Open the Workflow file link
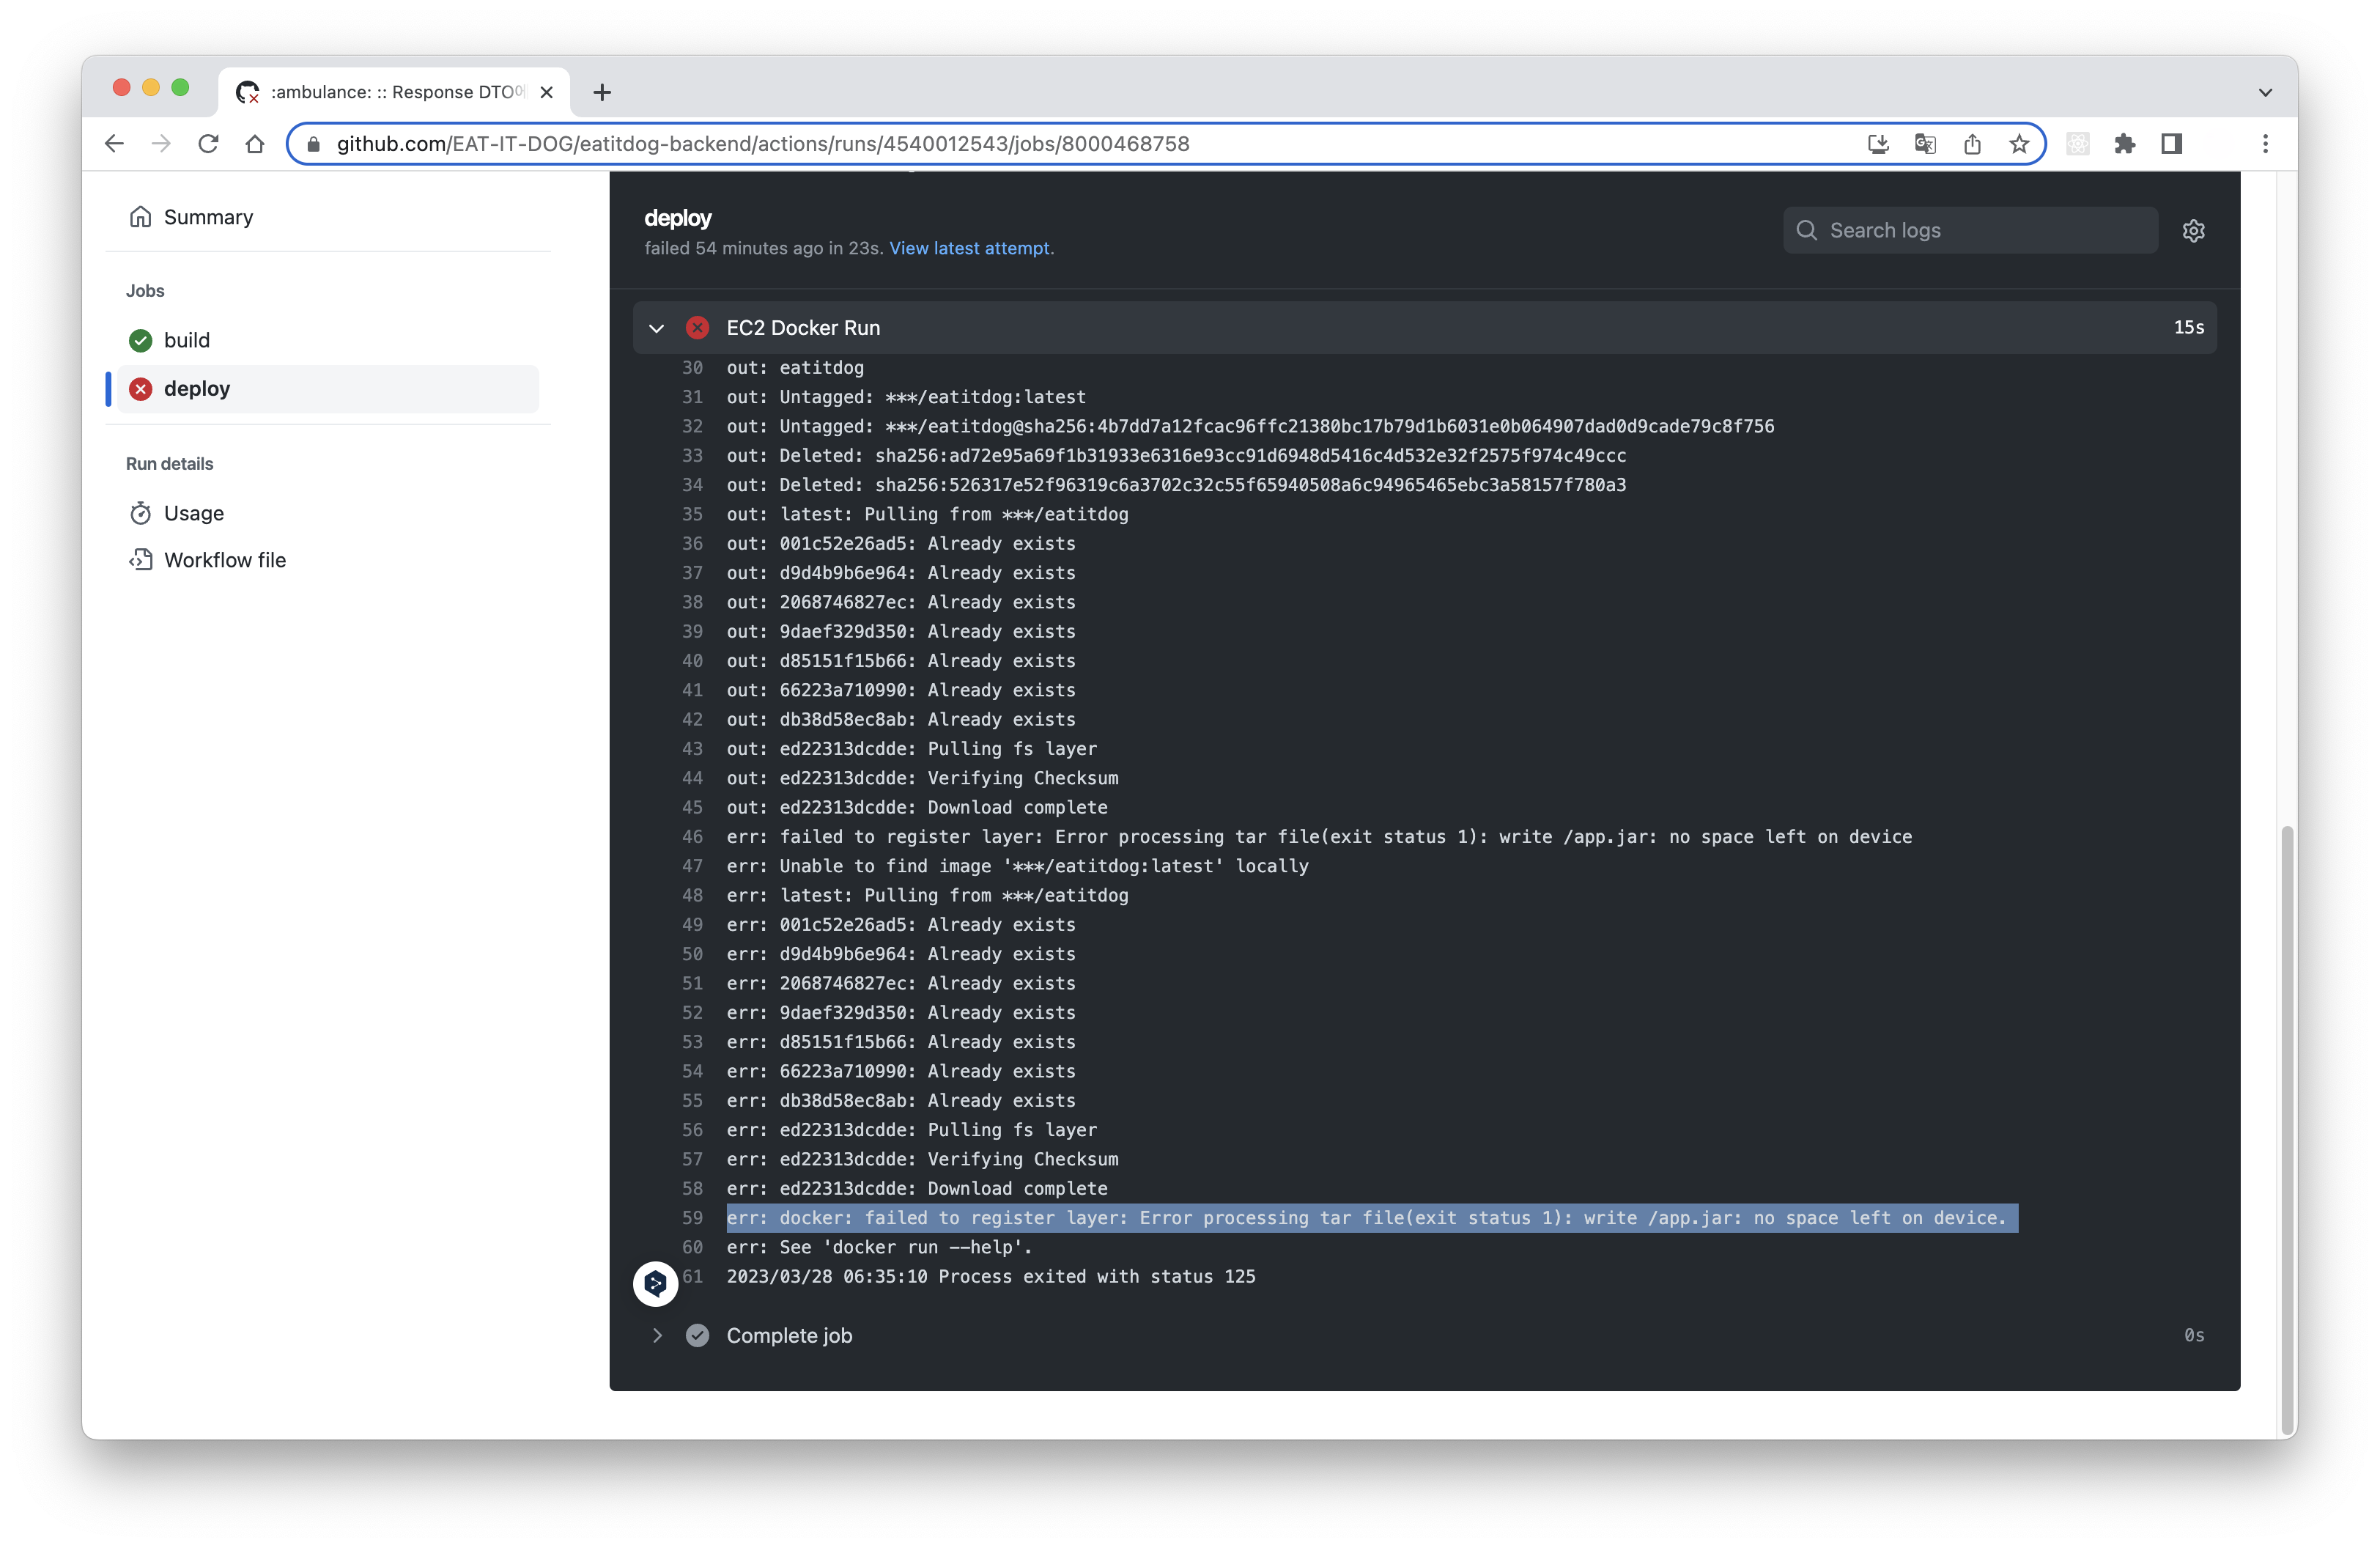 225,560
